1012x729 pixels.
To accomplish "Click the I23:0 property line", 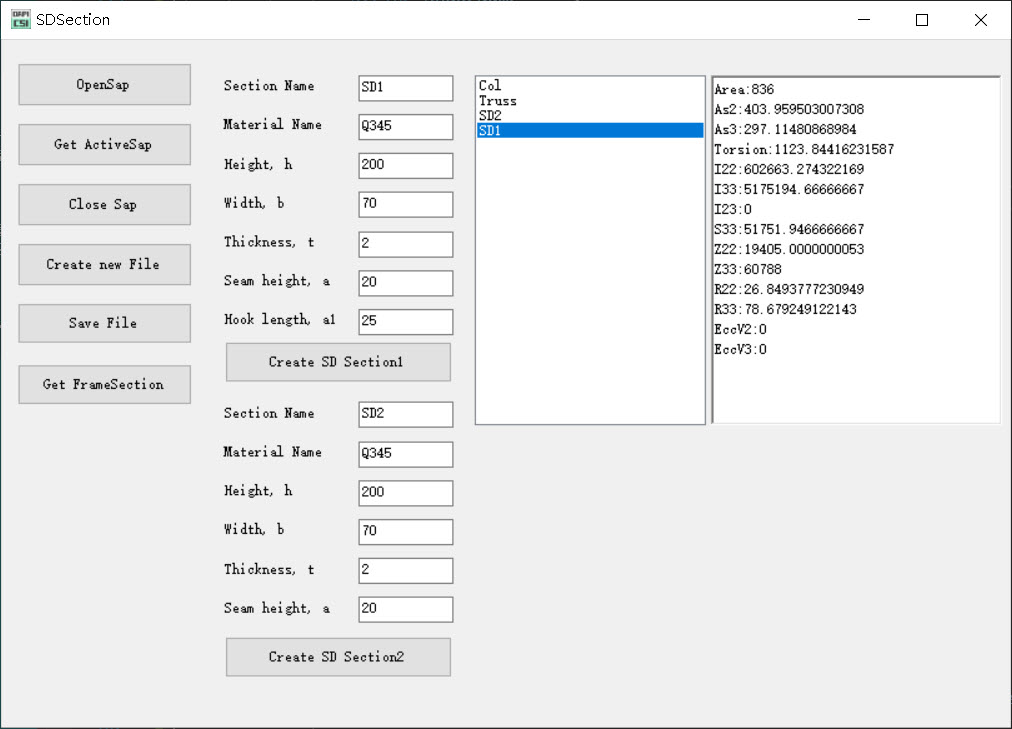I will pos(733,210).
